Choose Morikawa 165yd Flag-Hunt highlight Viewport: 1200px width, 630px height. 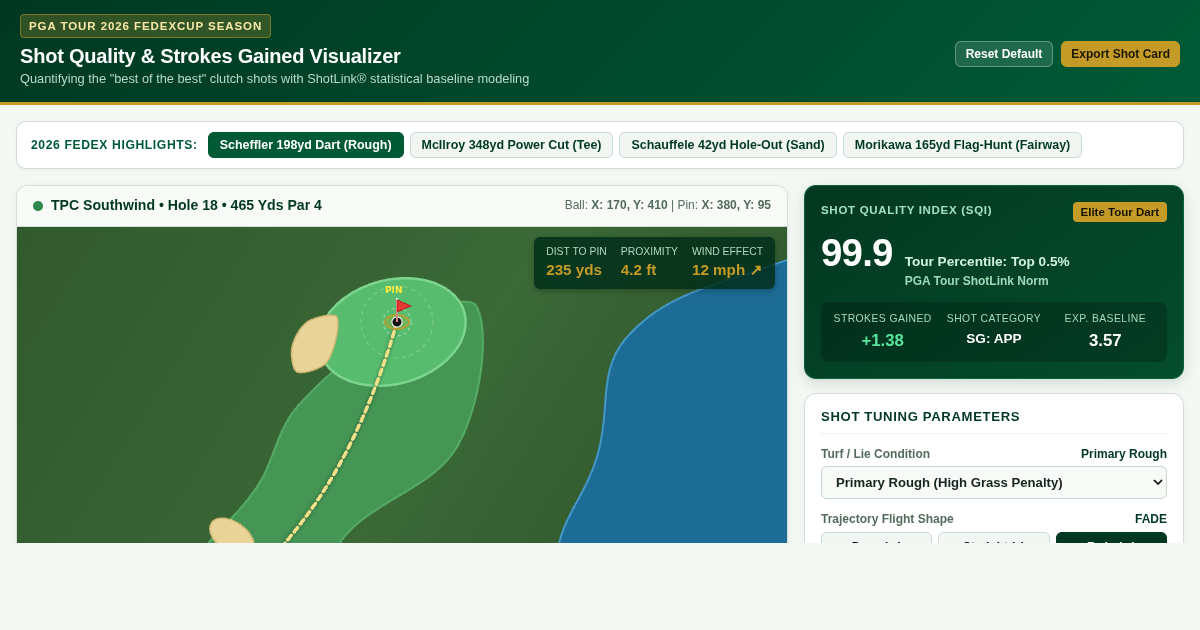962,145
